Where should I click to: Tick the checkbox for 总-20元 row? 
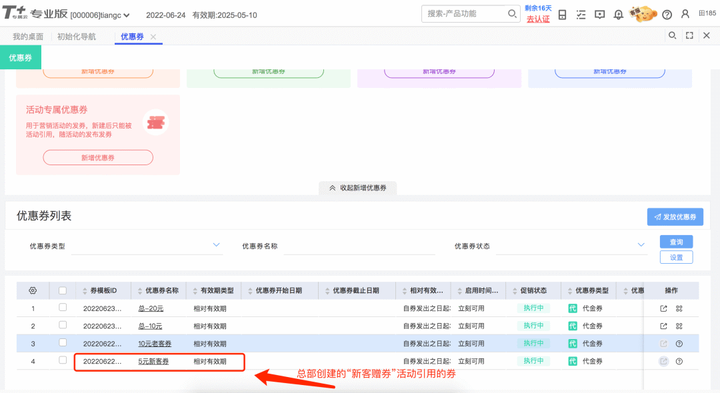(x=63, y=307)
